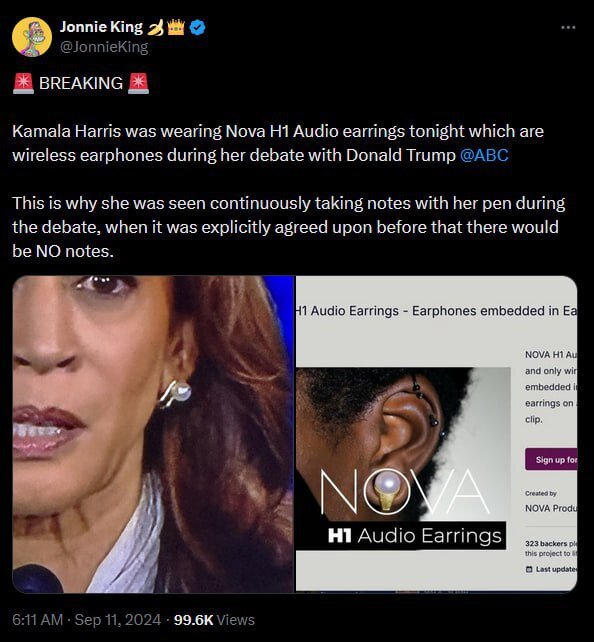Open the @JonnieKing handle
This screenshot has width=594, height=642.
pyautogui.click(x=104, y=47)
